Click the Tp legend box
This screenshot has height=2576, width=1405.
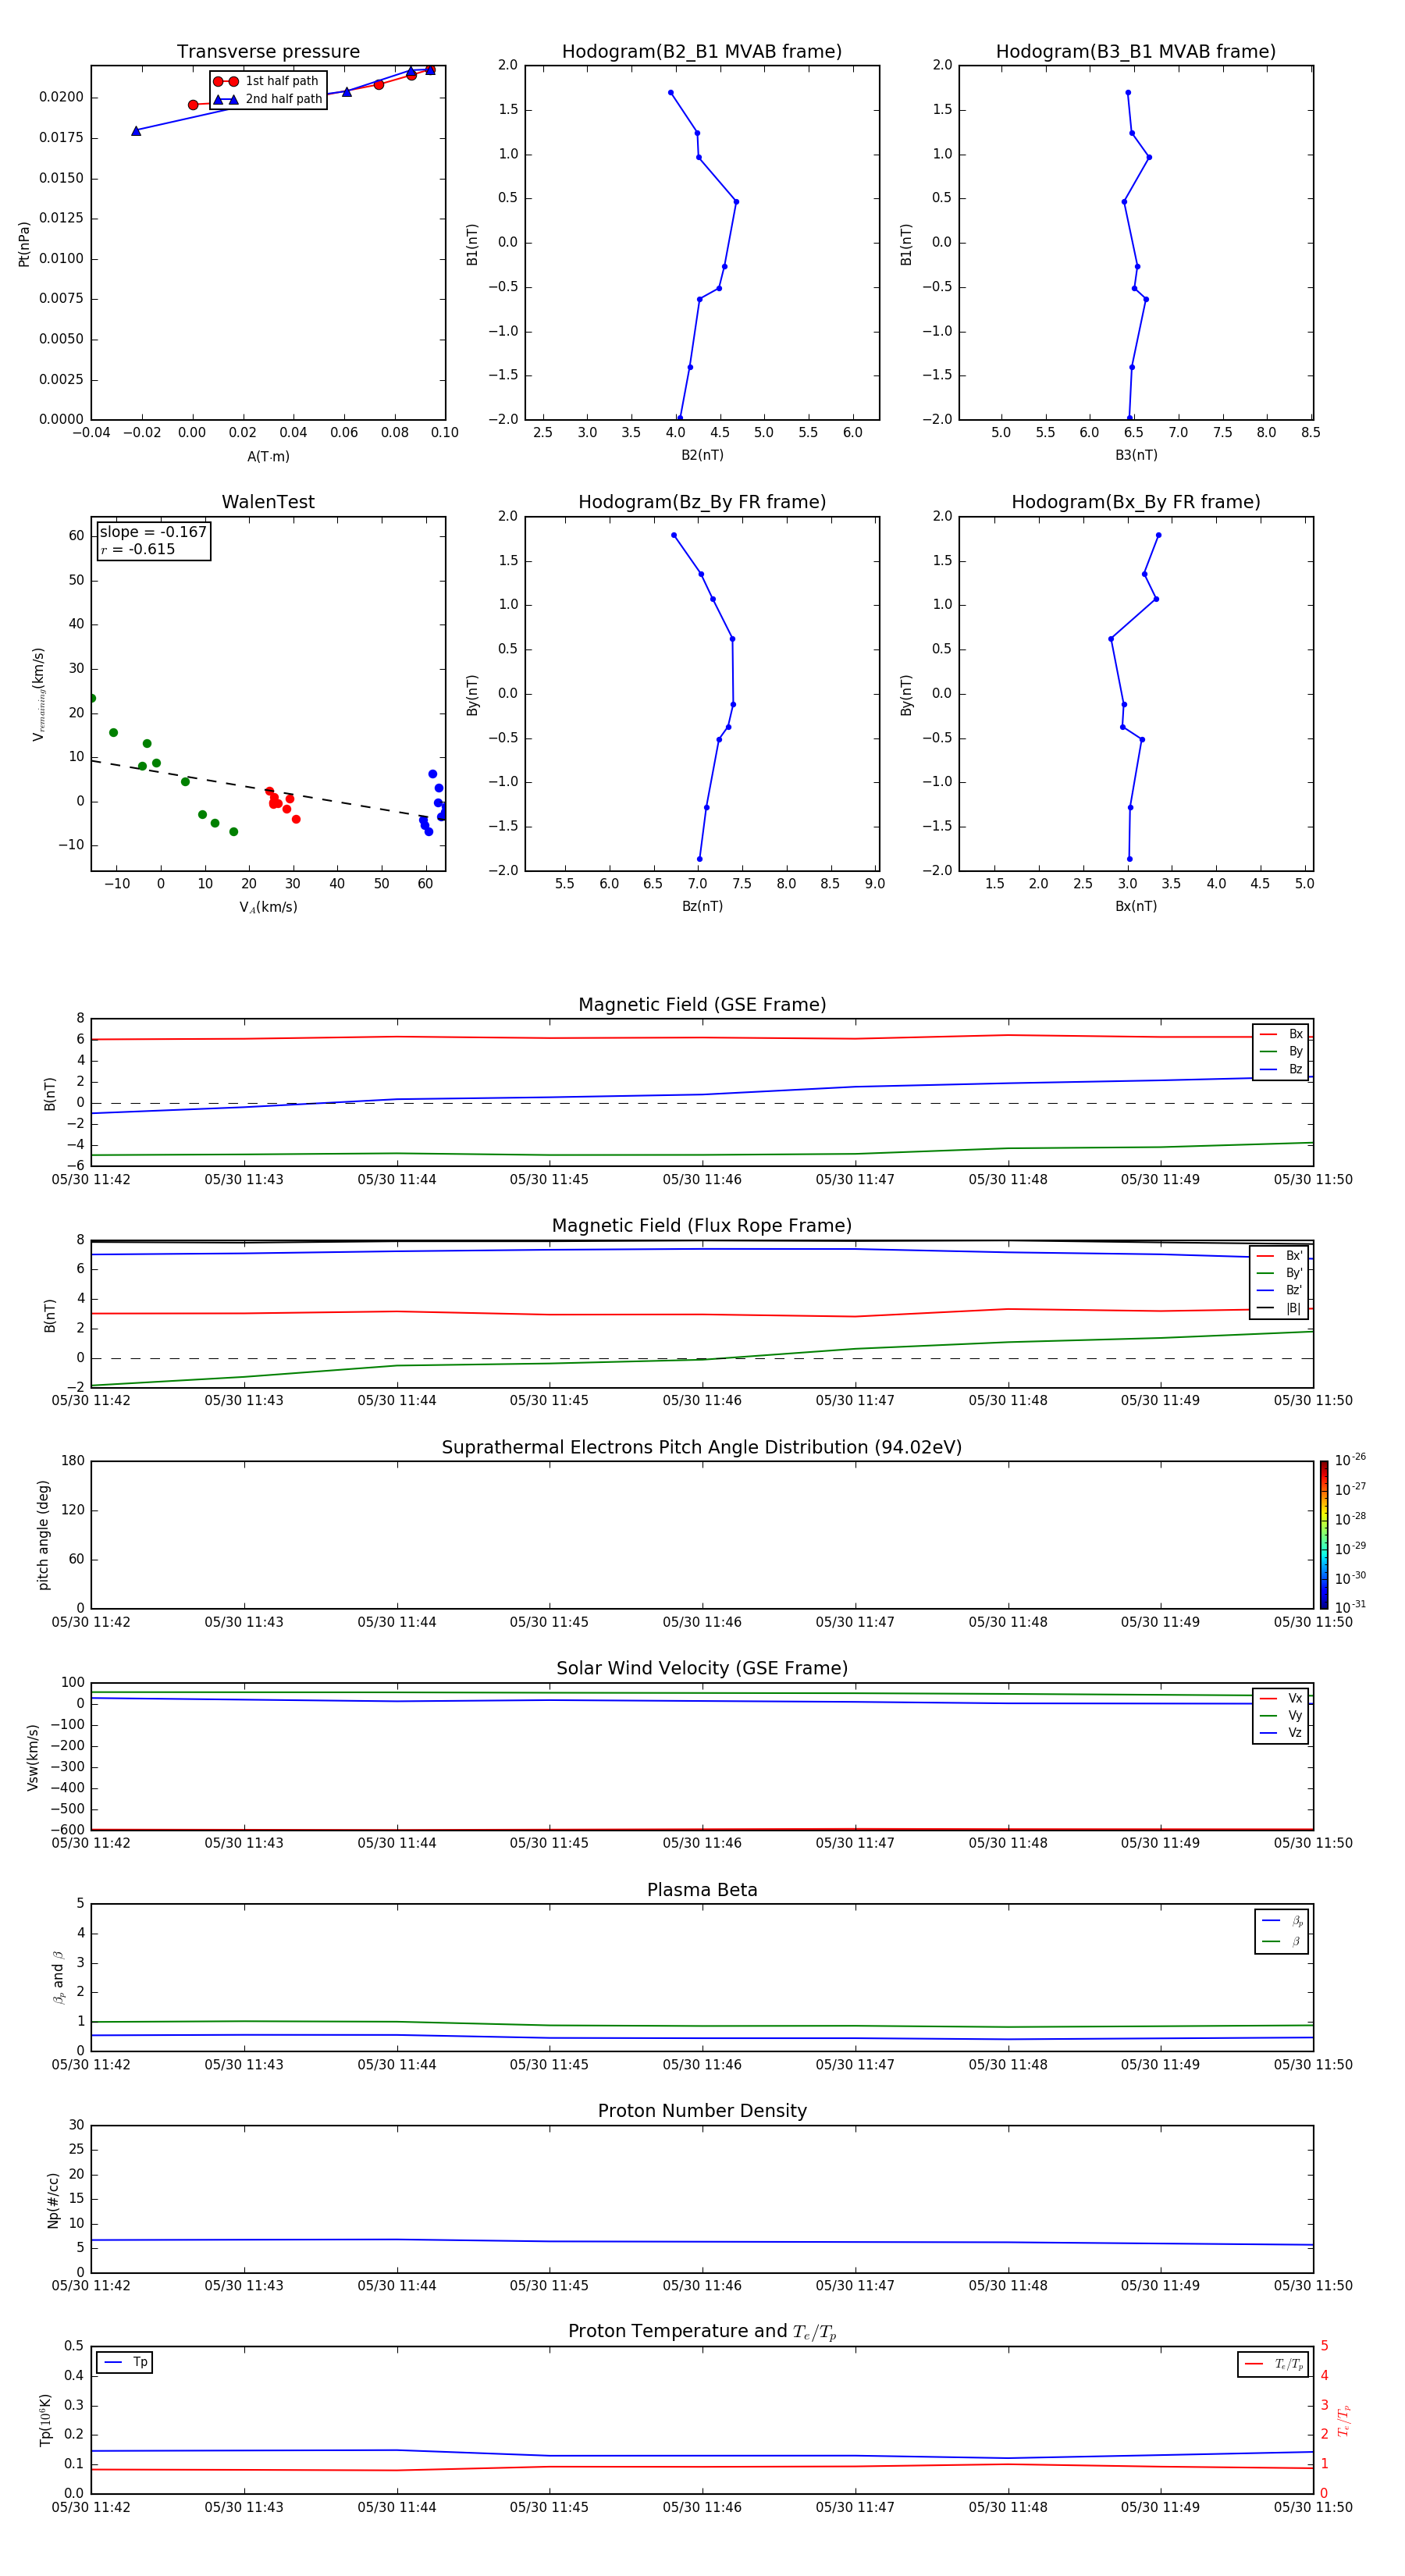[x=124, y=2362]
